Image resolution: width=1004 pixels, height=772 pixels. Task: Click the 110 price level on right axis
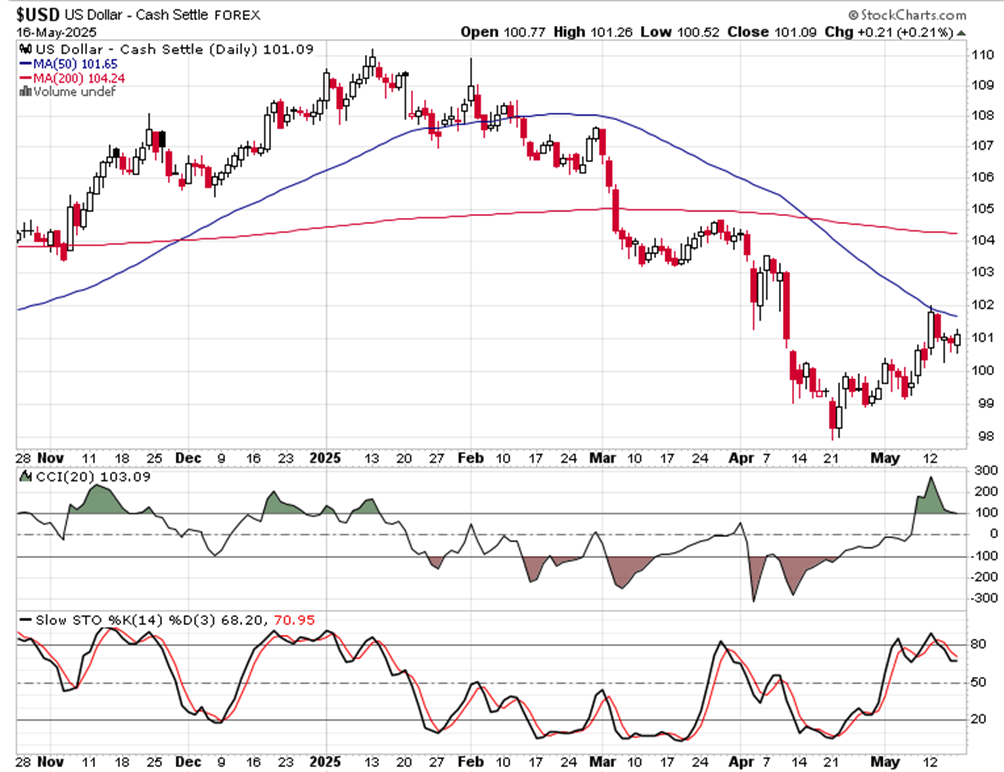(x=982, y=55)
